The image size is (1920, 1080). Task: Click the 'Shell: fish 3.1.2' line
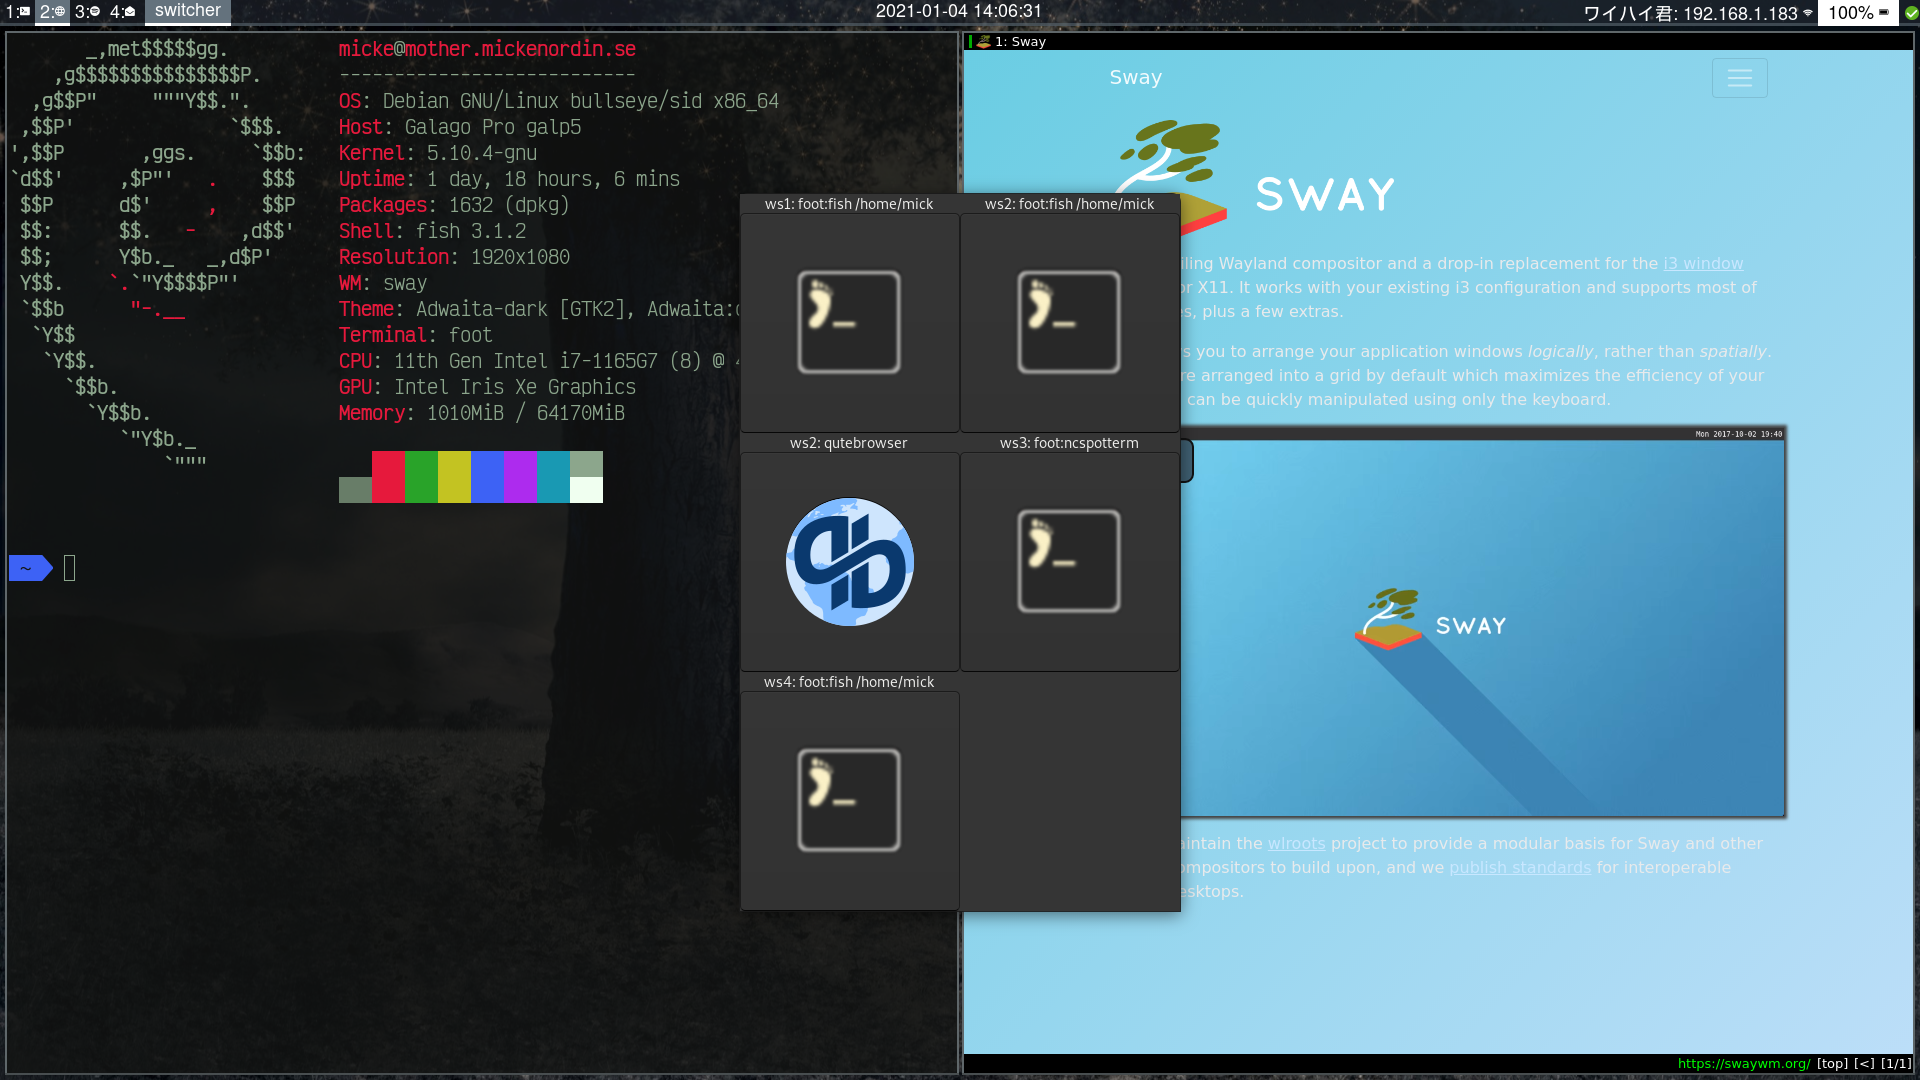click(x=432, y=231)
